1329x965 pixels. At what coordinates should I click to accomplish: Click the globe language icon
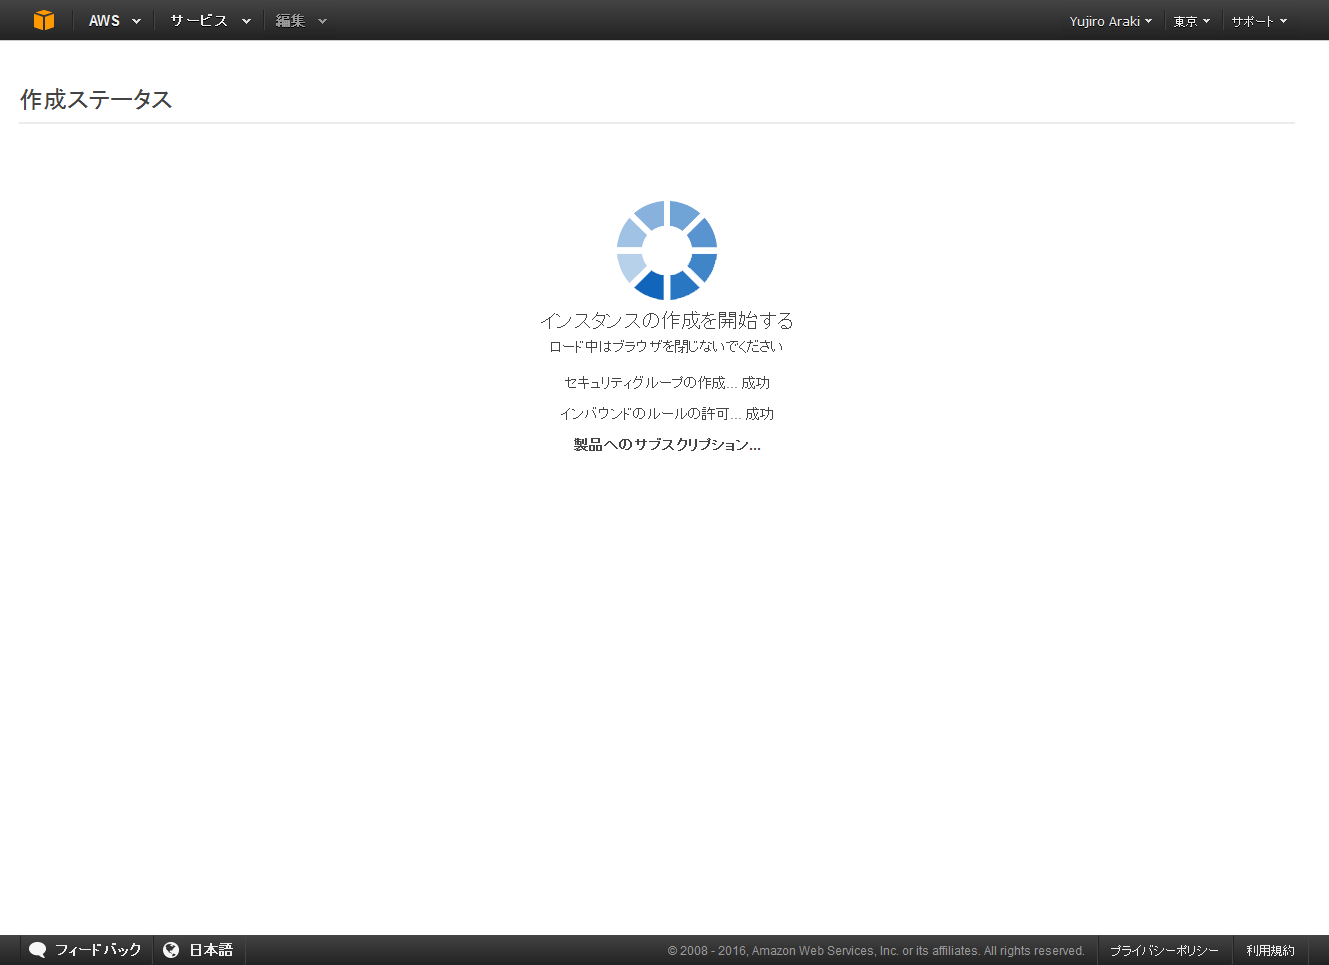point(171,950)
